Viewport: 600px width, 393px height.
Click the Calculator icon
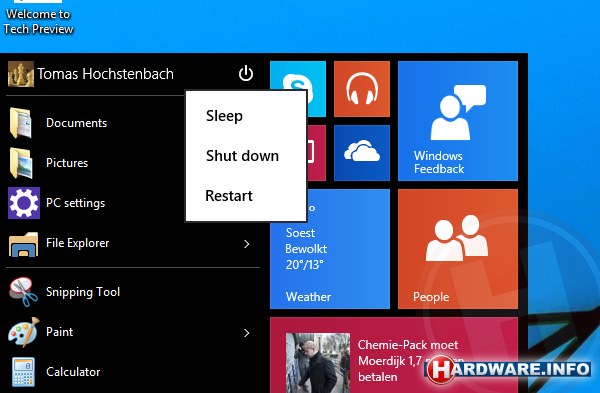point(23,372)
